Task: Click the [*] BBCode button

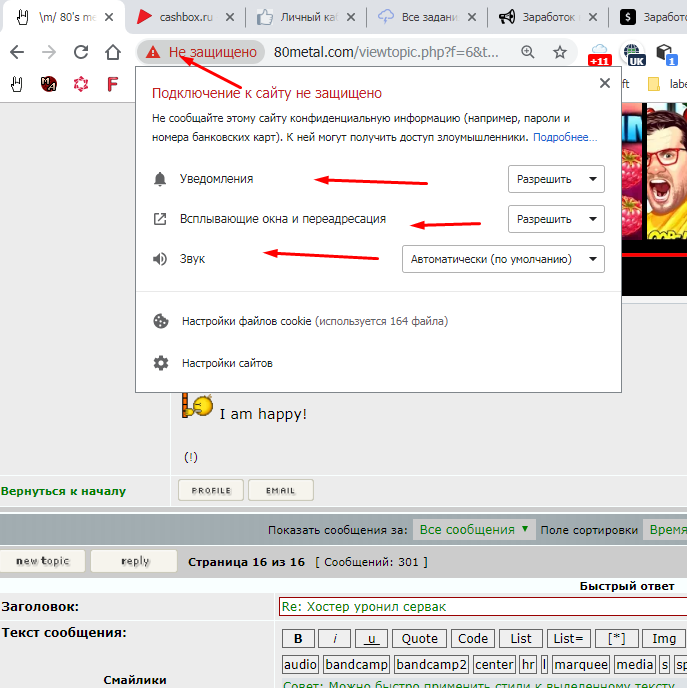Action: (x=616, y=638)
